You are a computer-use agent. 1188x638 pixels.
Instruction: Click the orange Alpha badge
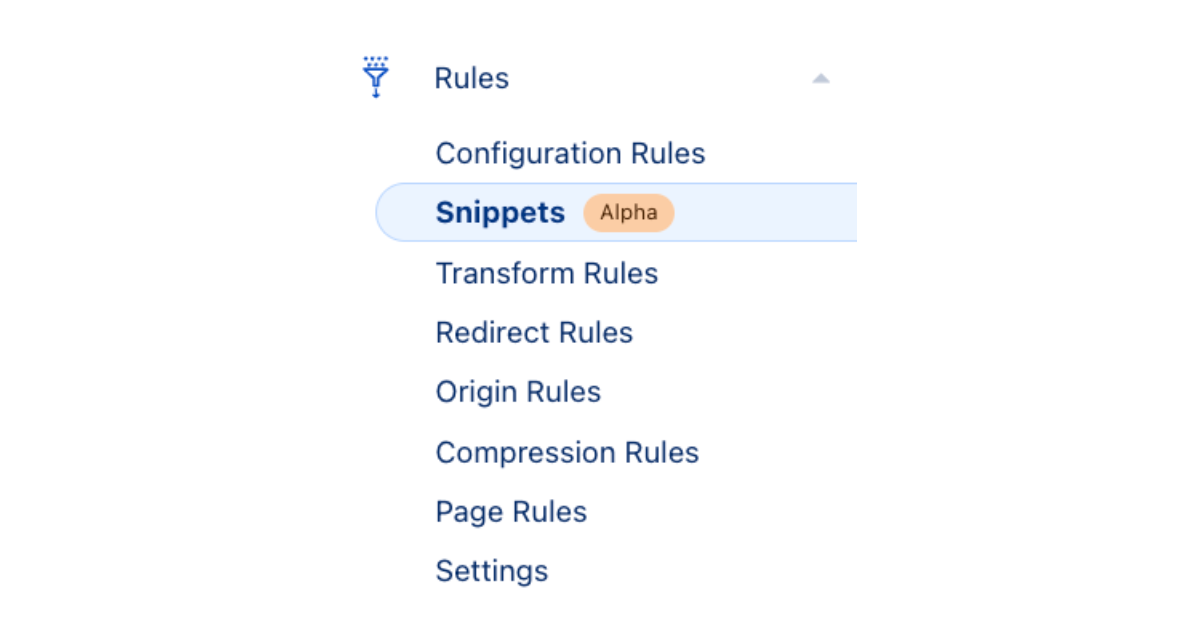pyautogui.click(x=628, y=213)
